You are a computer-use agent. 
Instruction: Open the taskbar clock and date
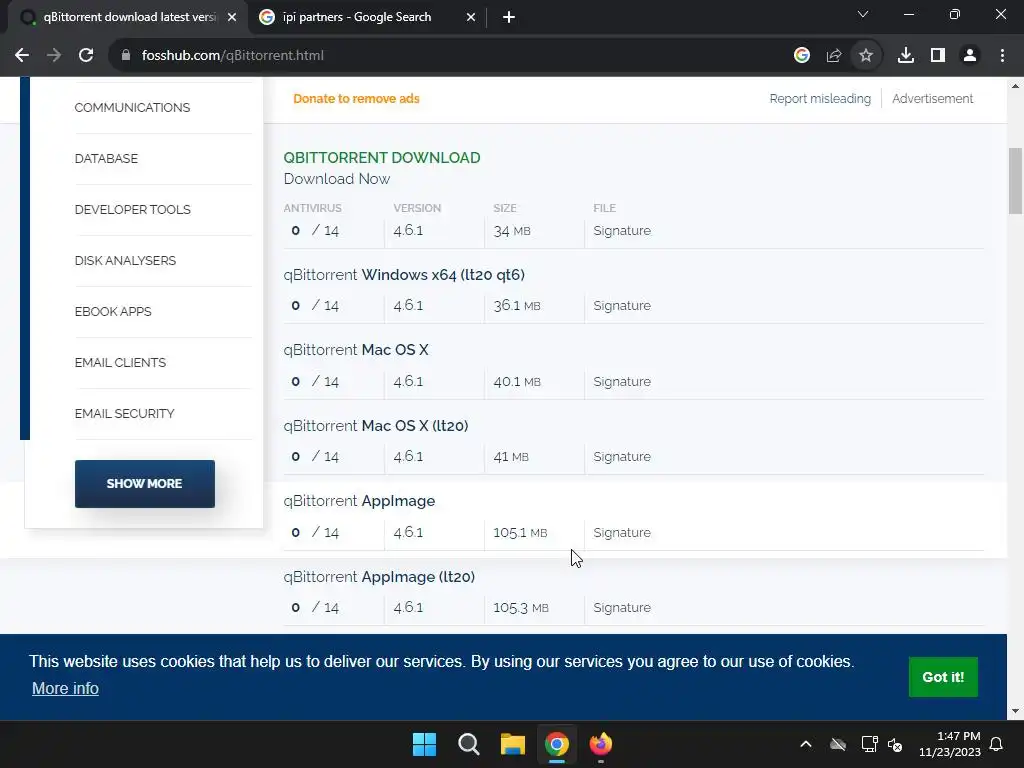point(950,744)
